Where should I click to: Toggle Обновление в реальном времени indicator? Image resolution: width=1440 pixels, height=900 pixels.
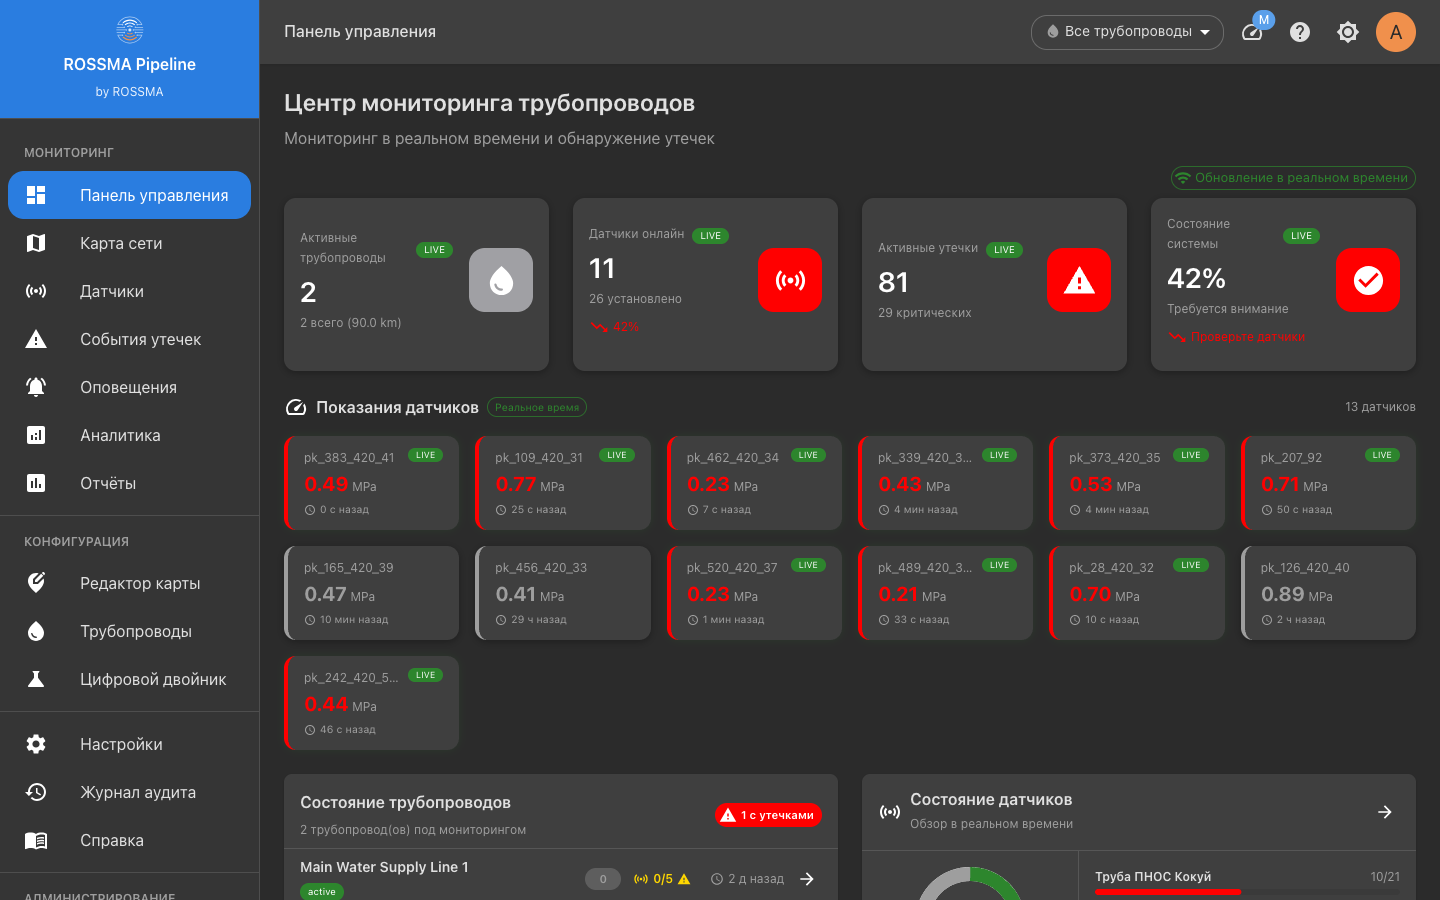1294,177
